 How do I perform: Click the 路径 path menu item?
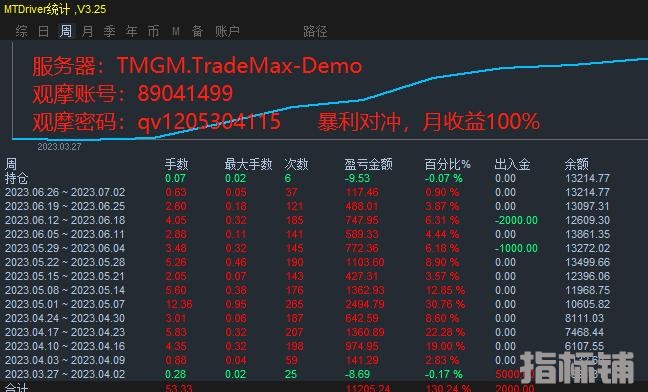[x=315, y=31]
